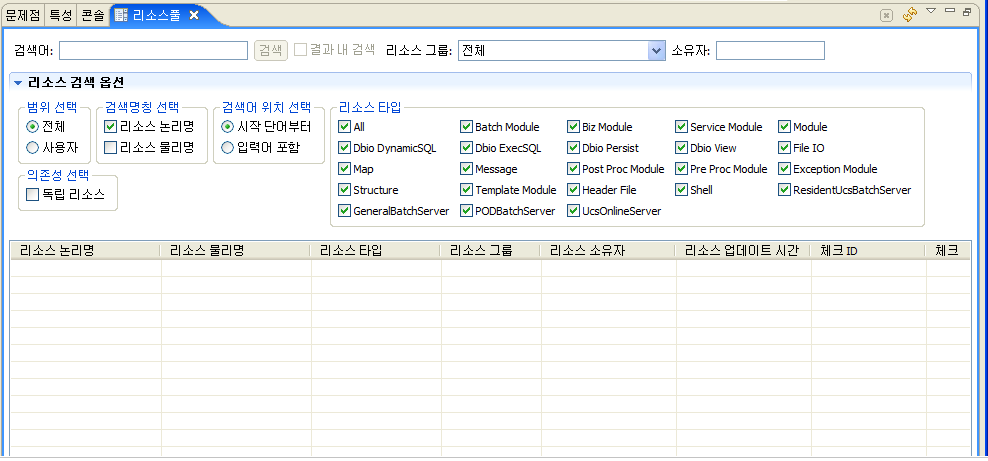Click the 소유자 text field

(770, 50)
